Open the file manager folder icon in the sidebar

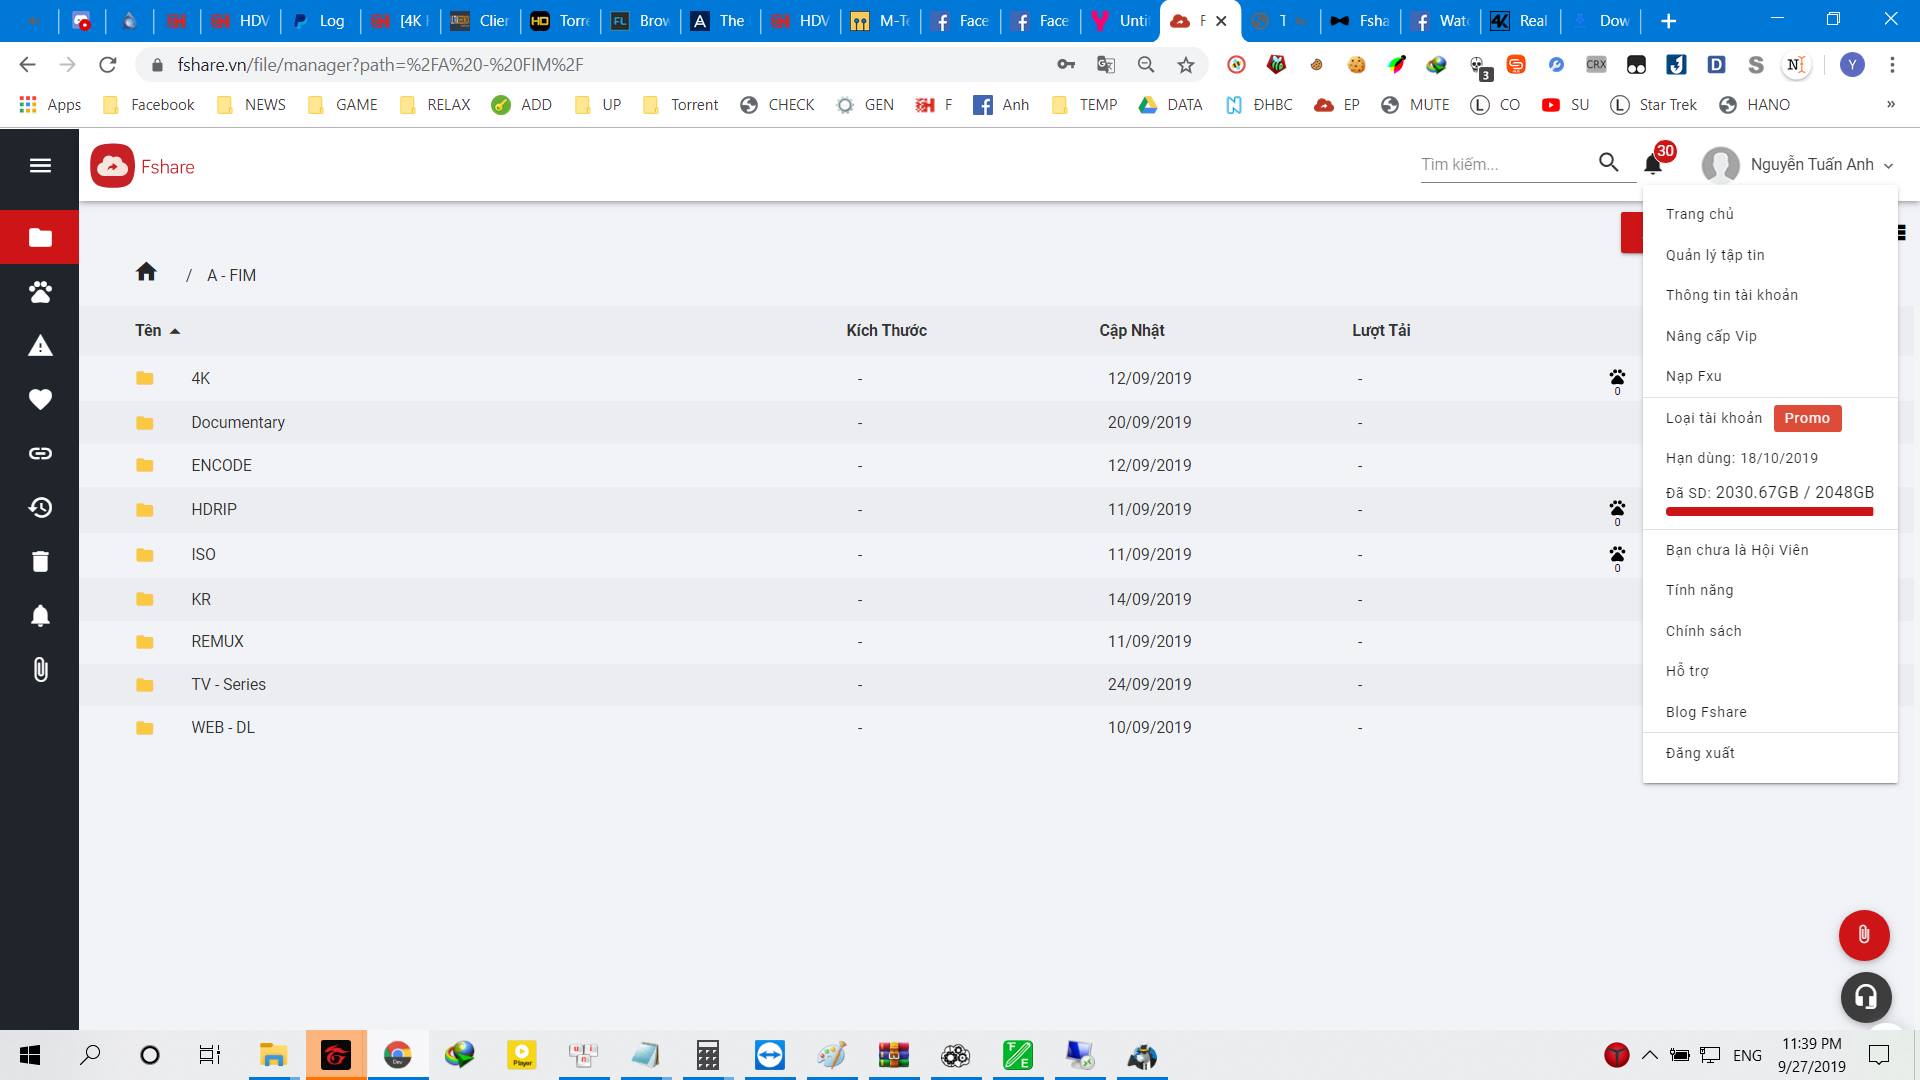pos(40,237)
